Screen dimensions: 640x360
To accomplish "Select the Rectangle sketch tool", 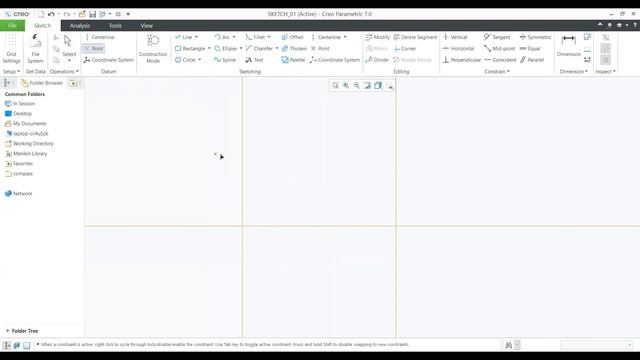I will pos(190,49).
